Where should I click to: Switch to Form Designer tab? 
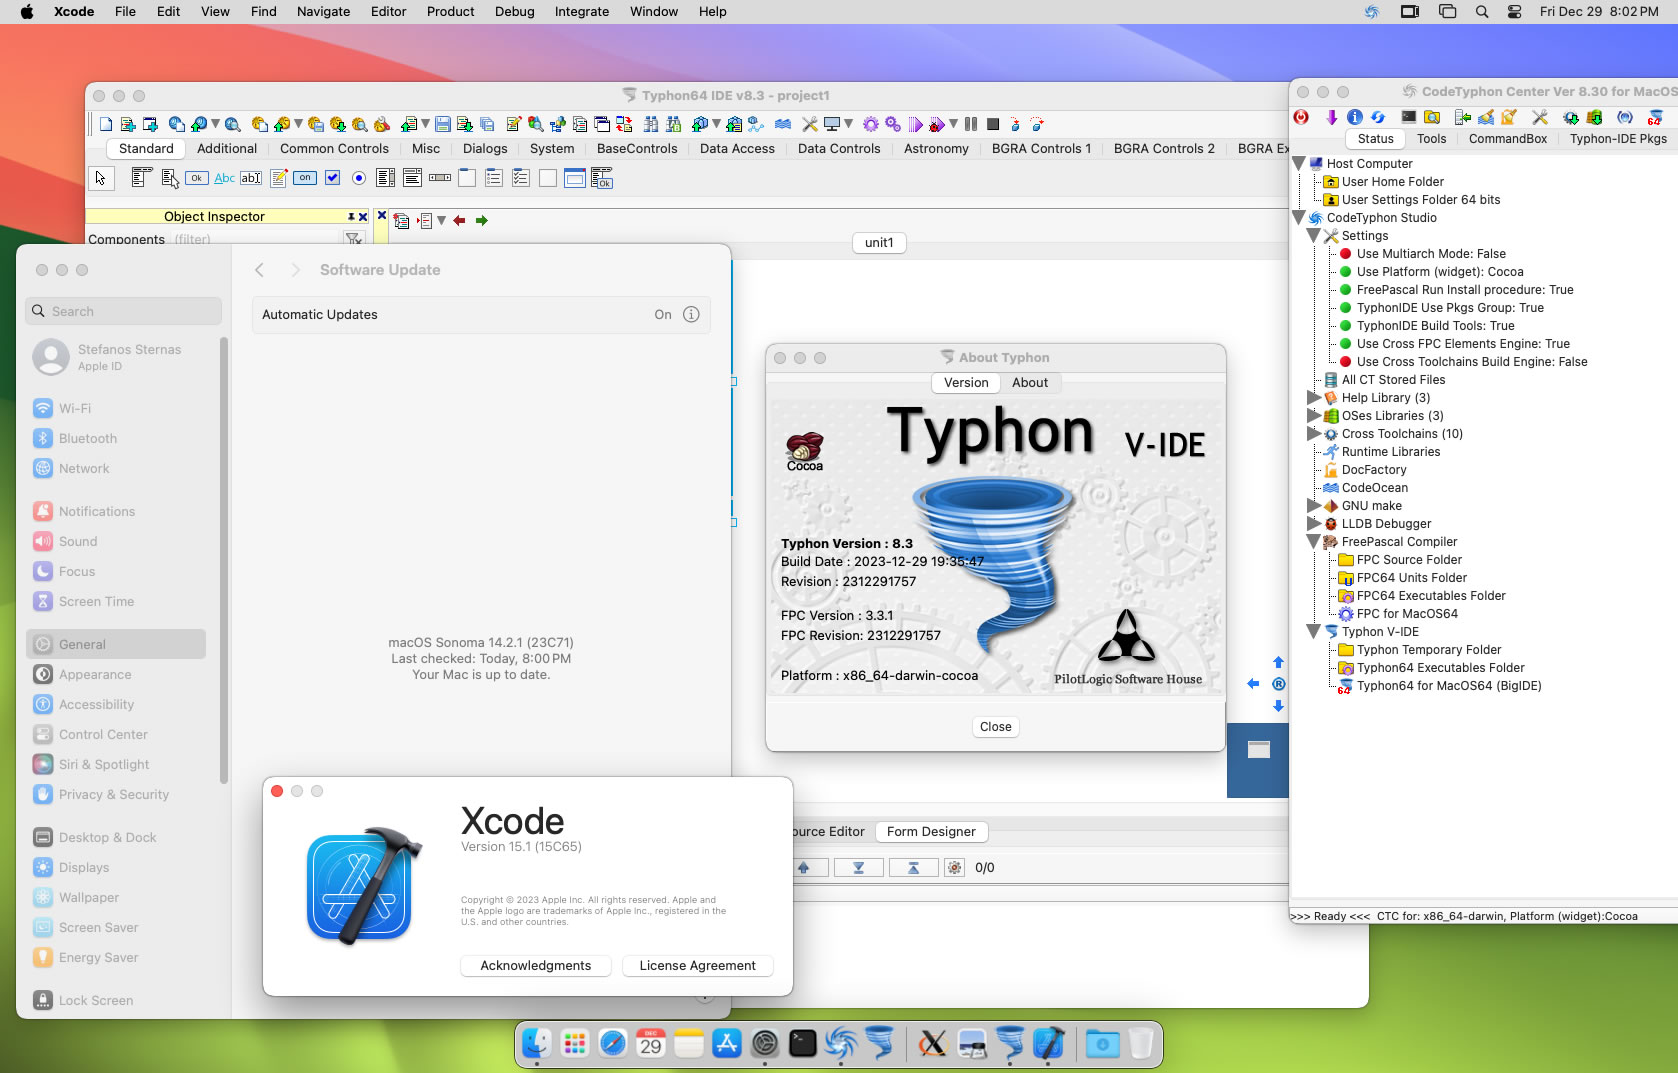coord(931,831)
